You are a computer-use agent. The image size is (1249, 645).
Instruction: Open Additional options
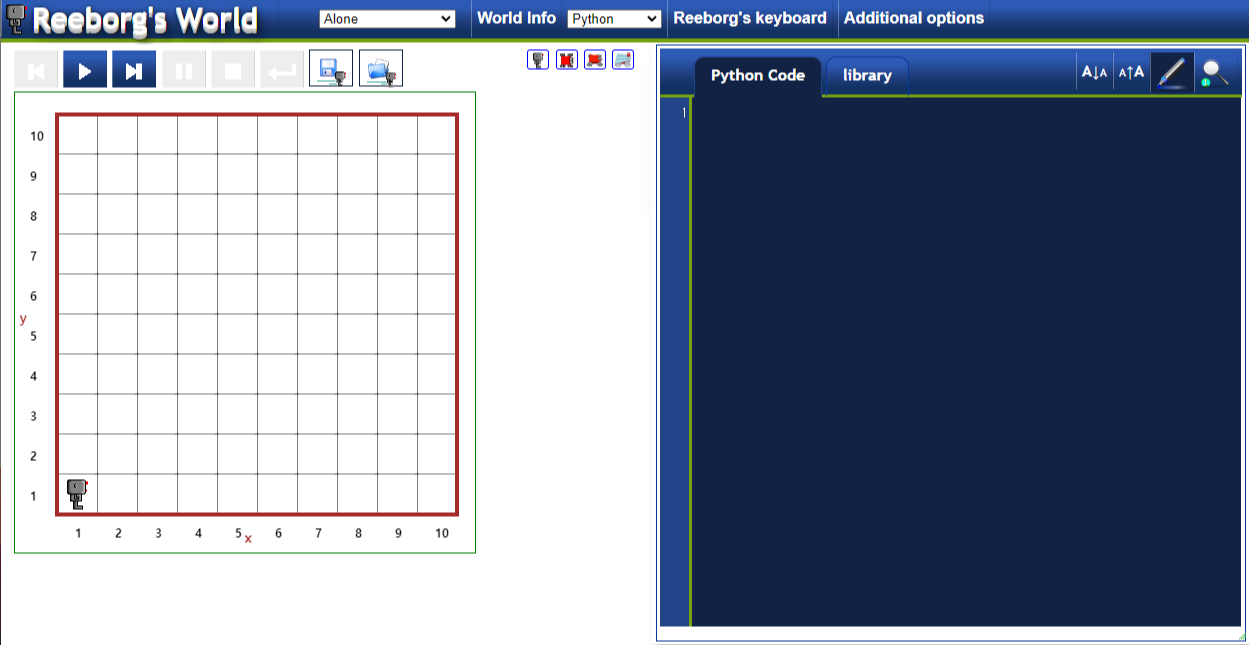[914, 18]
